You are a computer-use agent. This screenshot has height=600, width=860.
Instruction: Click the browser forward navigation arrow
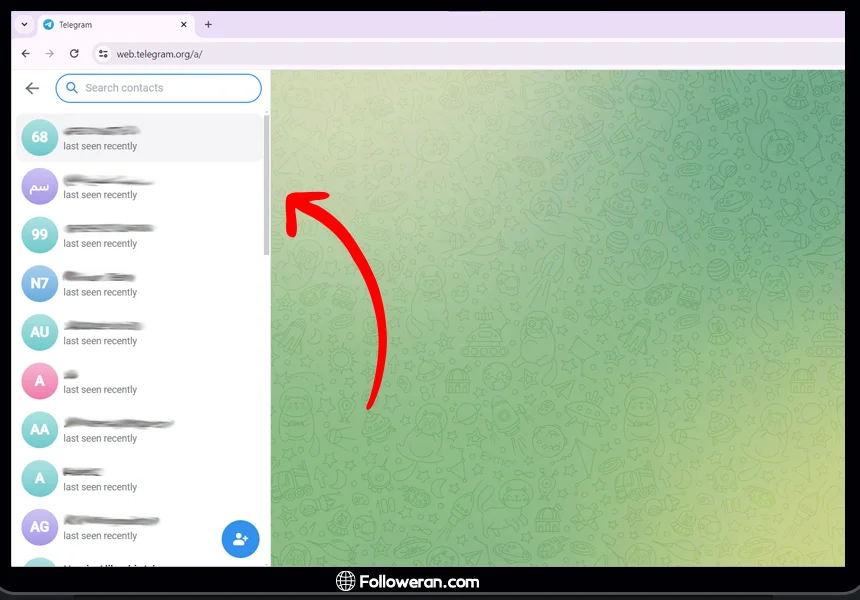click(x=50, y=54)
